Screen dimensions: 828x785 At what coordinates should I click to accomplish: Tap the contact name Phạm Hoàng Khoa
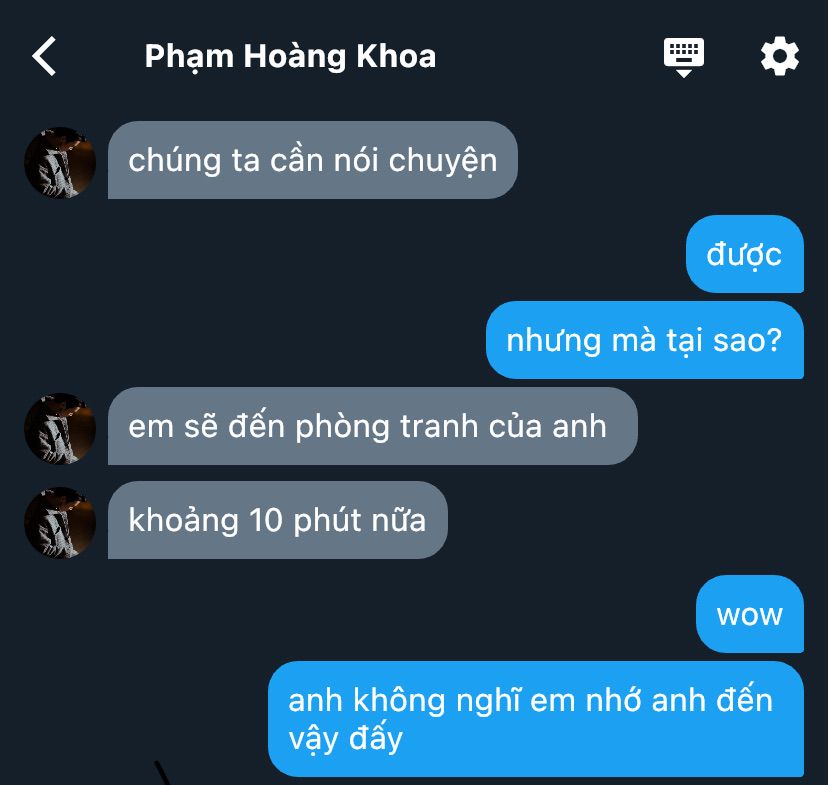290,56
